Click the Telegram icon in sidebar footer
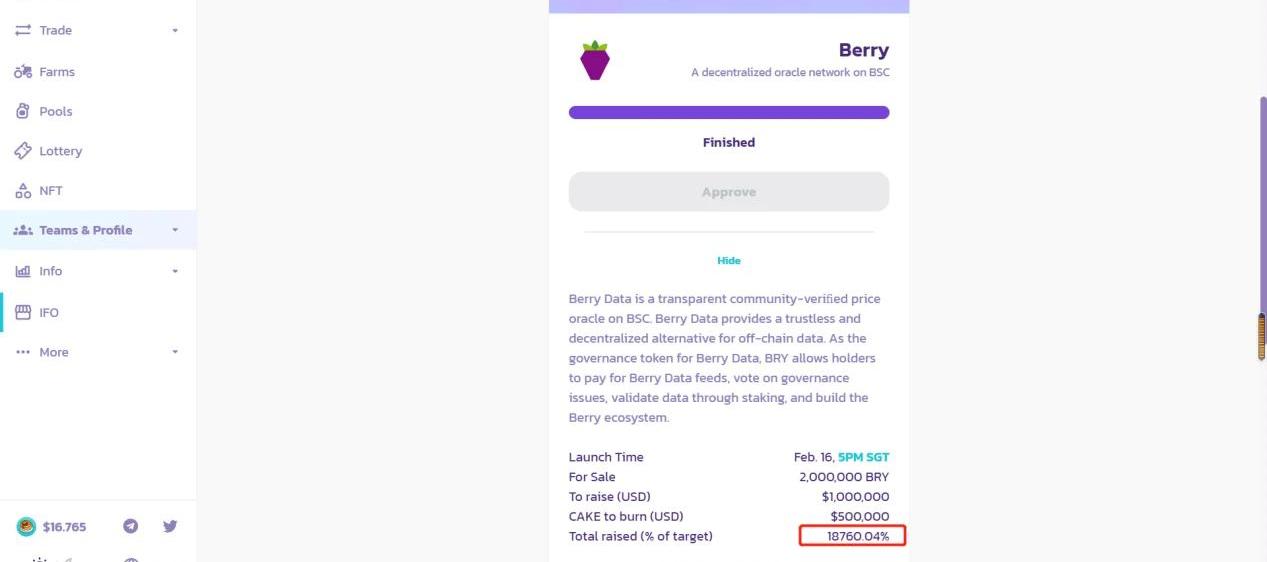 [130, 526]
